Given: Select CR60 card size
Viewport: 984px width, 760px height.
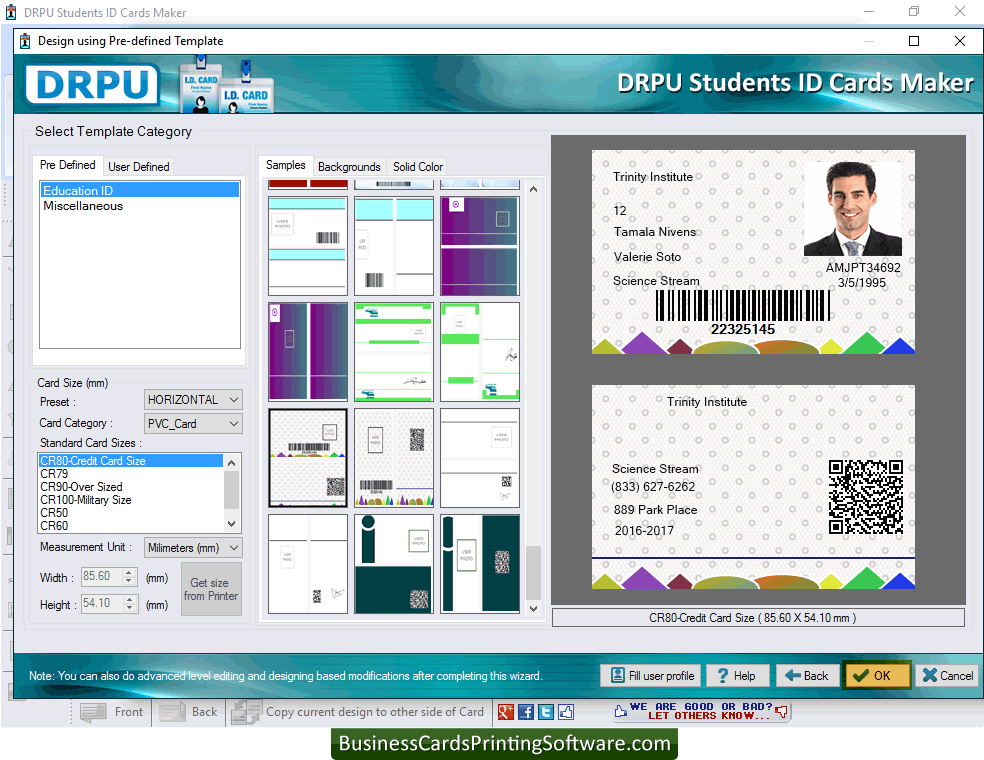Looking at the screenshot, I should coord(131,526).
